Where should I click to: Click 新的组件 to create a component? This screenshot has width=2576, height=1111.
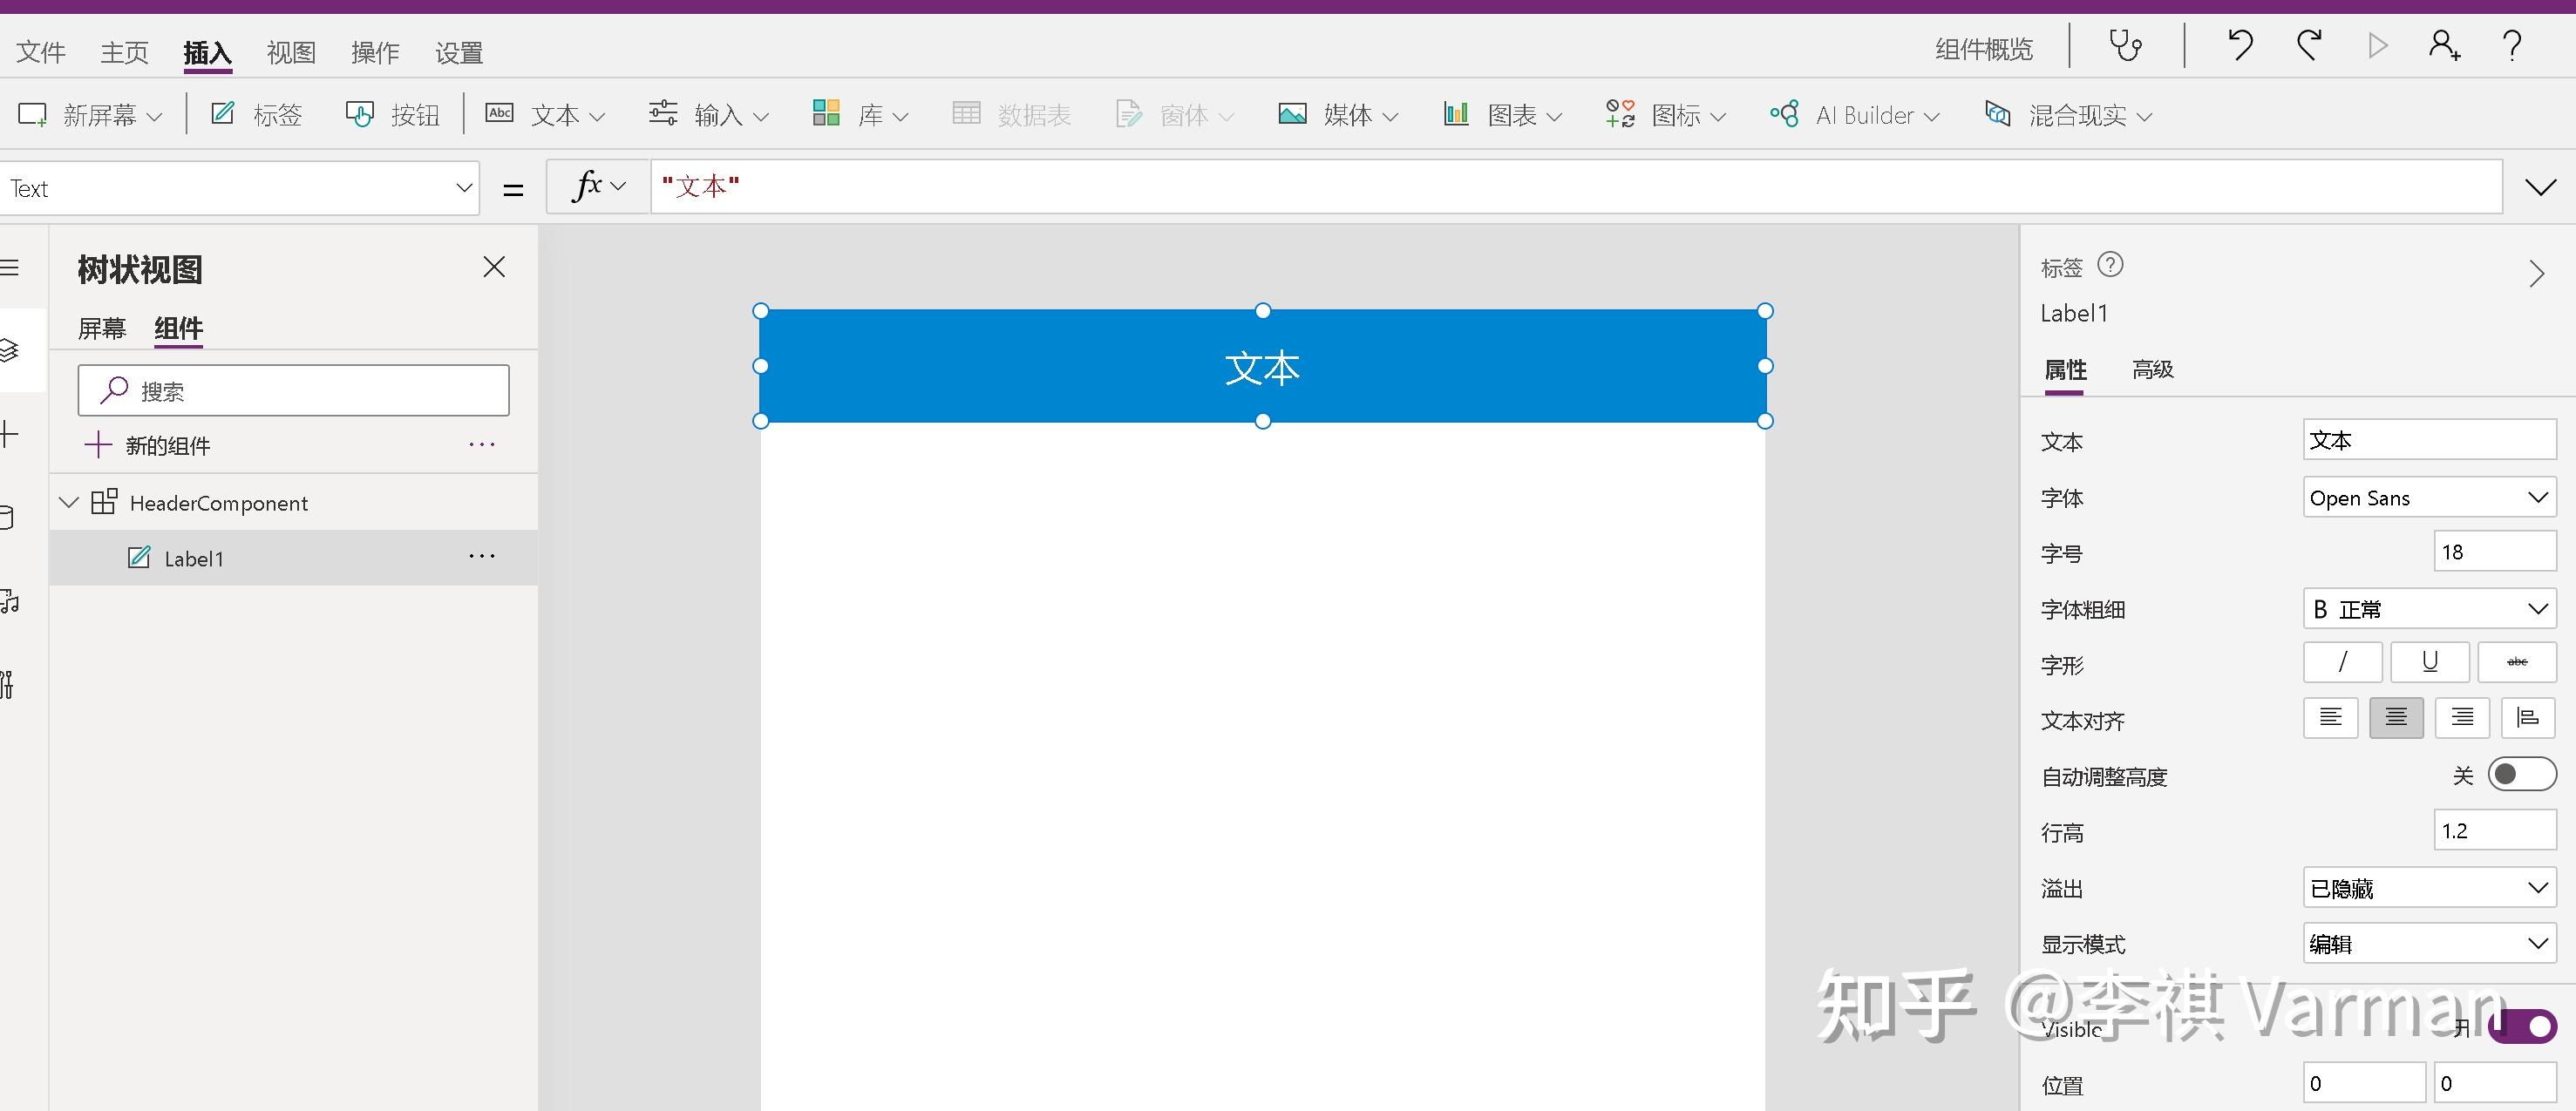170,444
